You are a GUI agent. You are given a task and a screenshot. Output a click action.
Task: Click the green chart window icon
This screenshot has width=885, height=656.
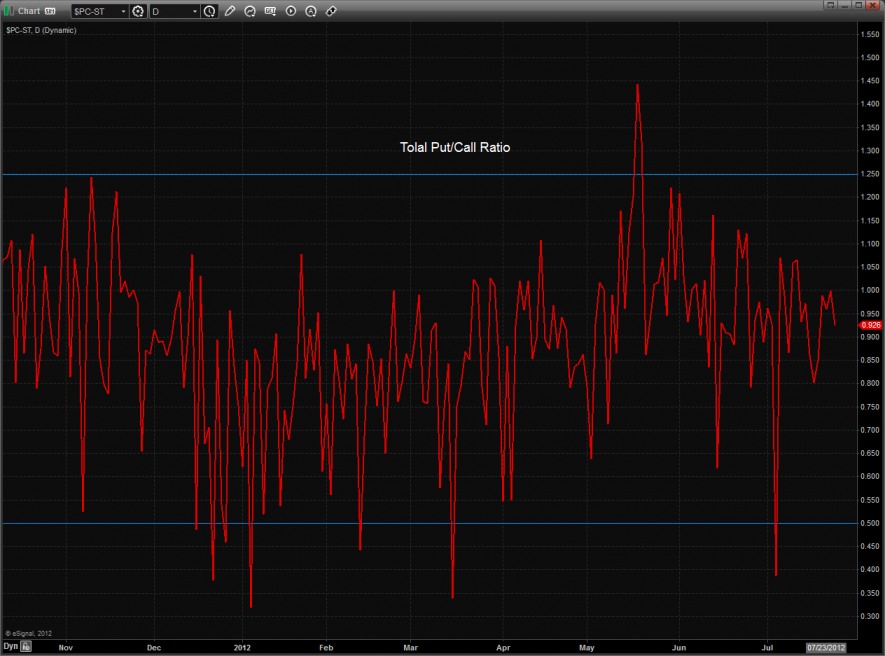[x=9, y=11]
